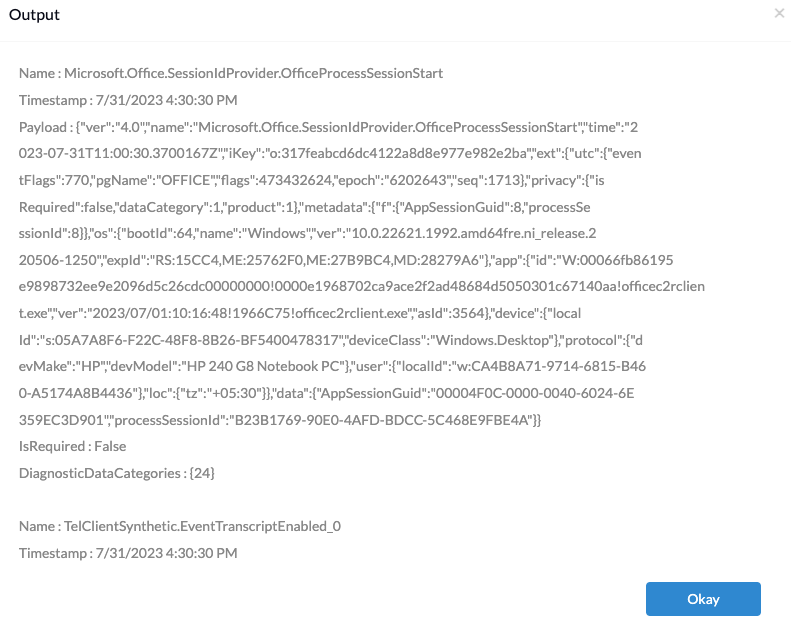Click the payload line with processSessionId value
This screenshot has width=791, height=624.
[280, 420]
